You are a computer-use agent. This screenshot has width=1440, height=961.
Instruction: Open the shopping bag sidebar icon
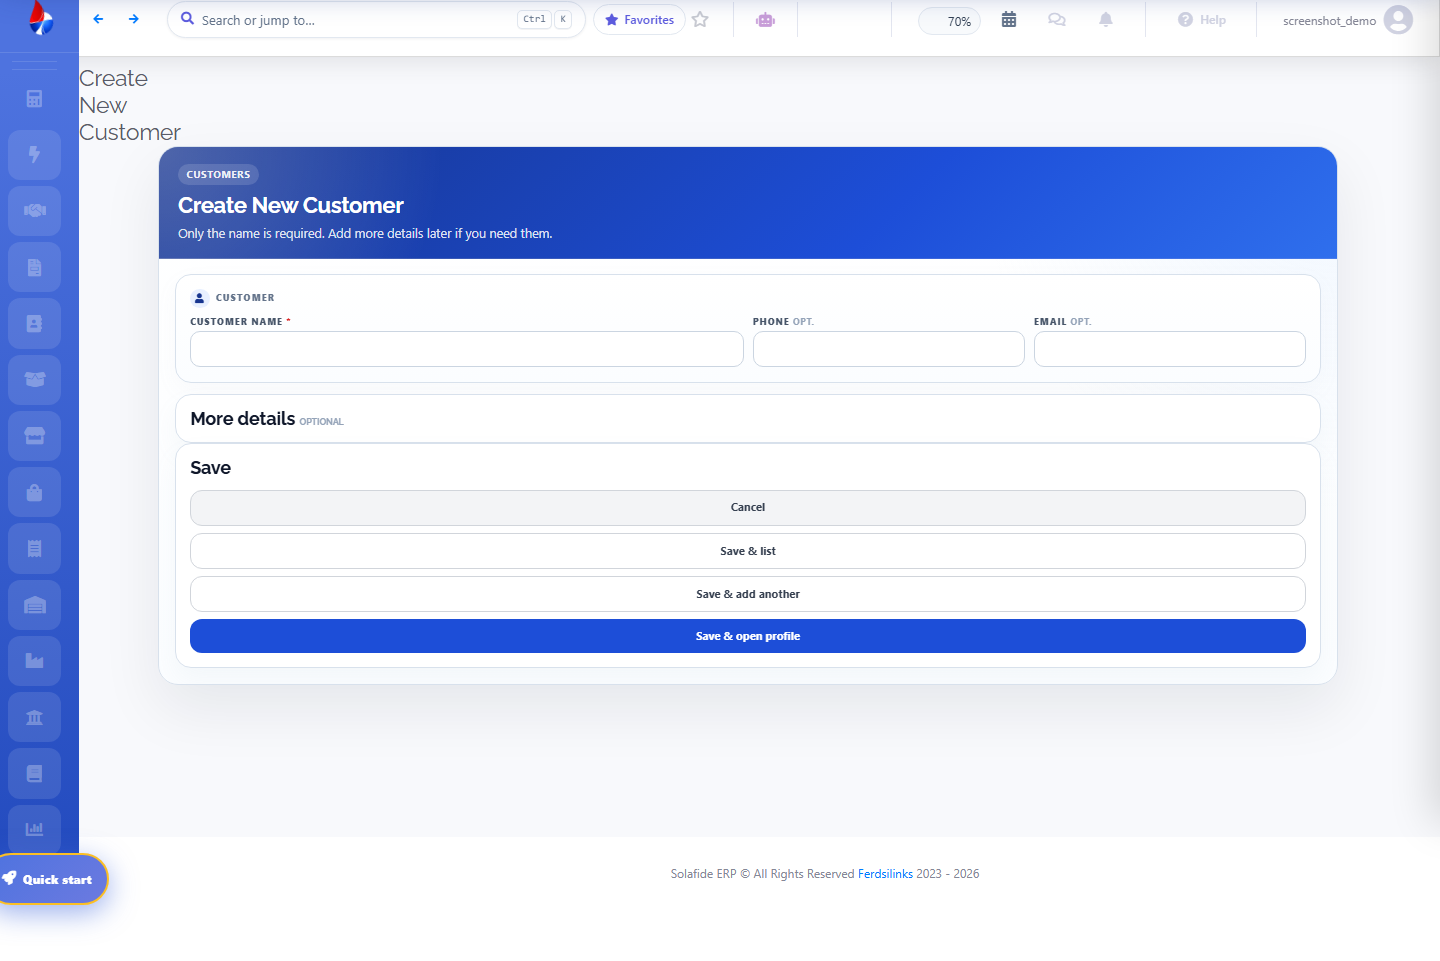pyautogui.click(x=35, y=492)
